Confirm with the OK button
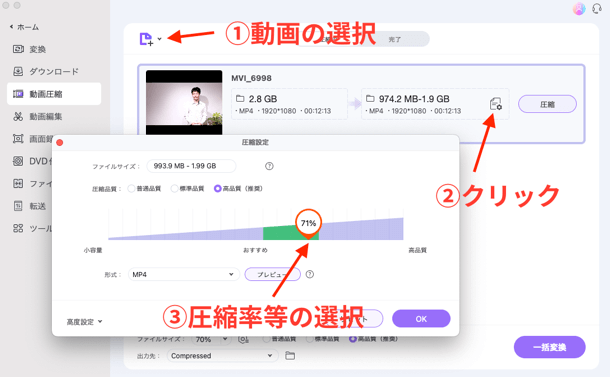Image resolution: width=610 pixels, height=377 pixels. pos(421,319)
